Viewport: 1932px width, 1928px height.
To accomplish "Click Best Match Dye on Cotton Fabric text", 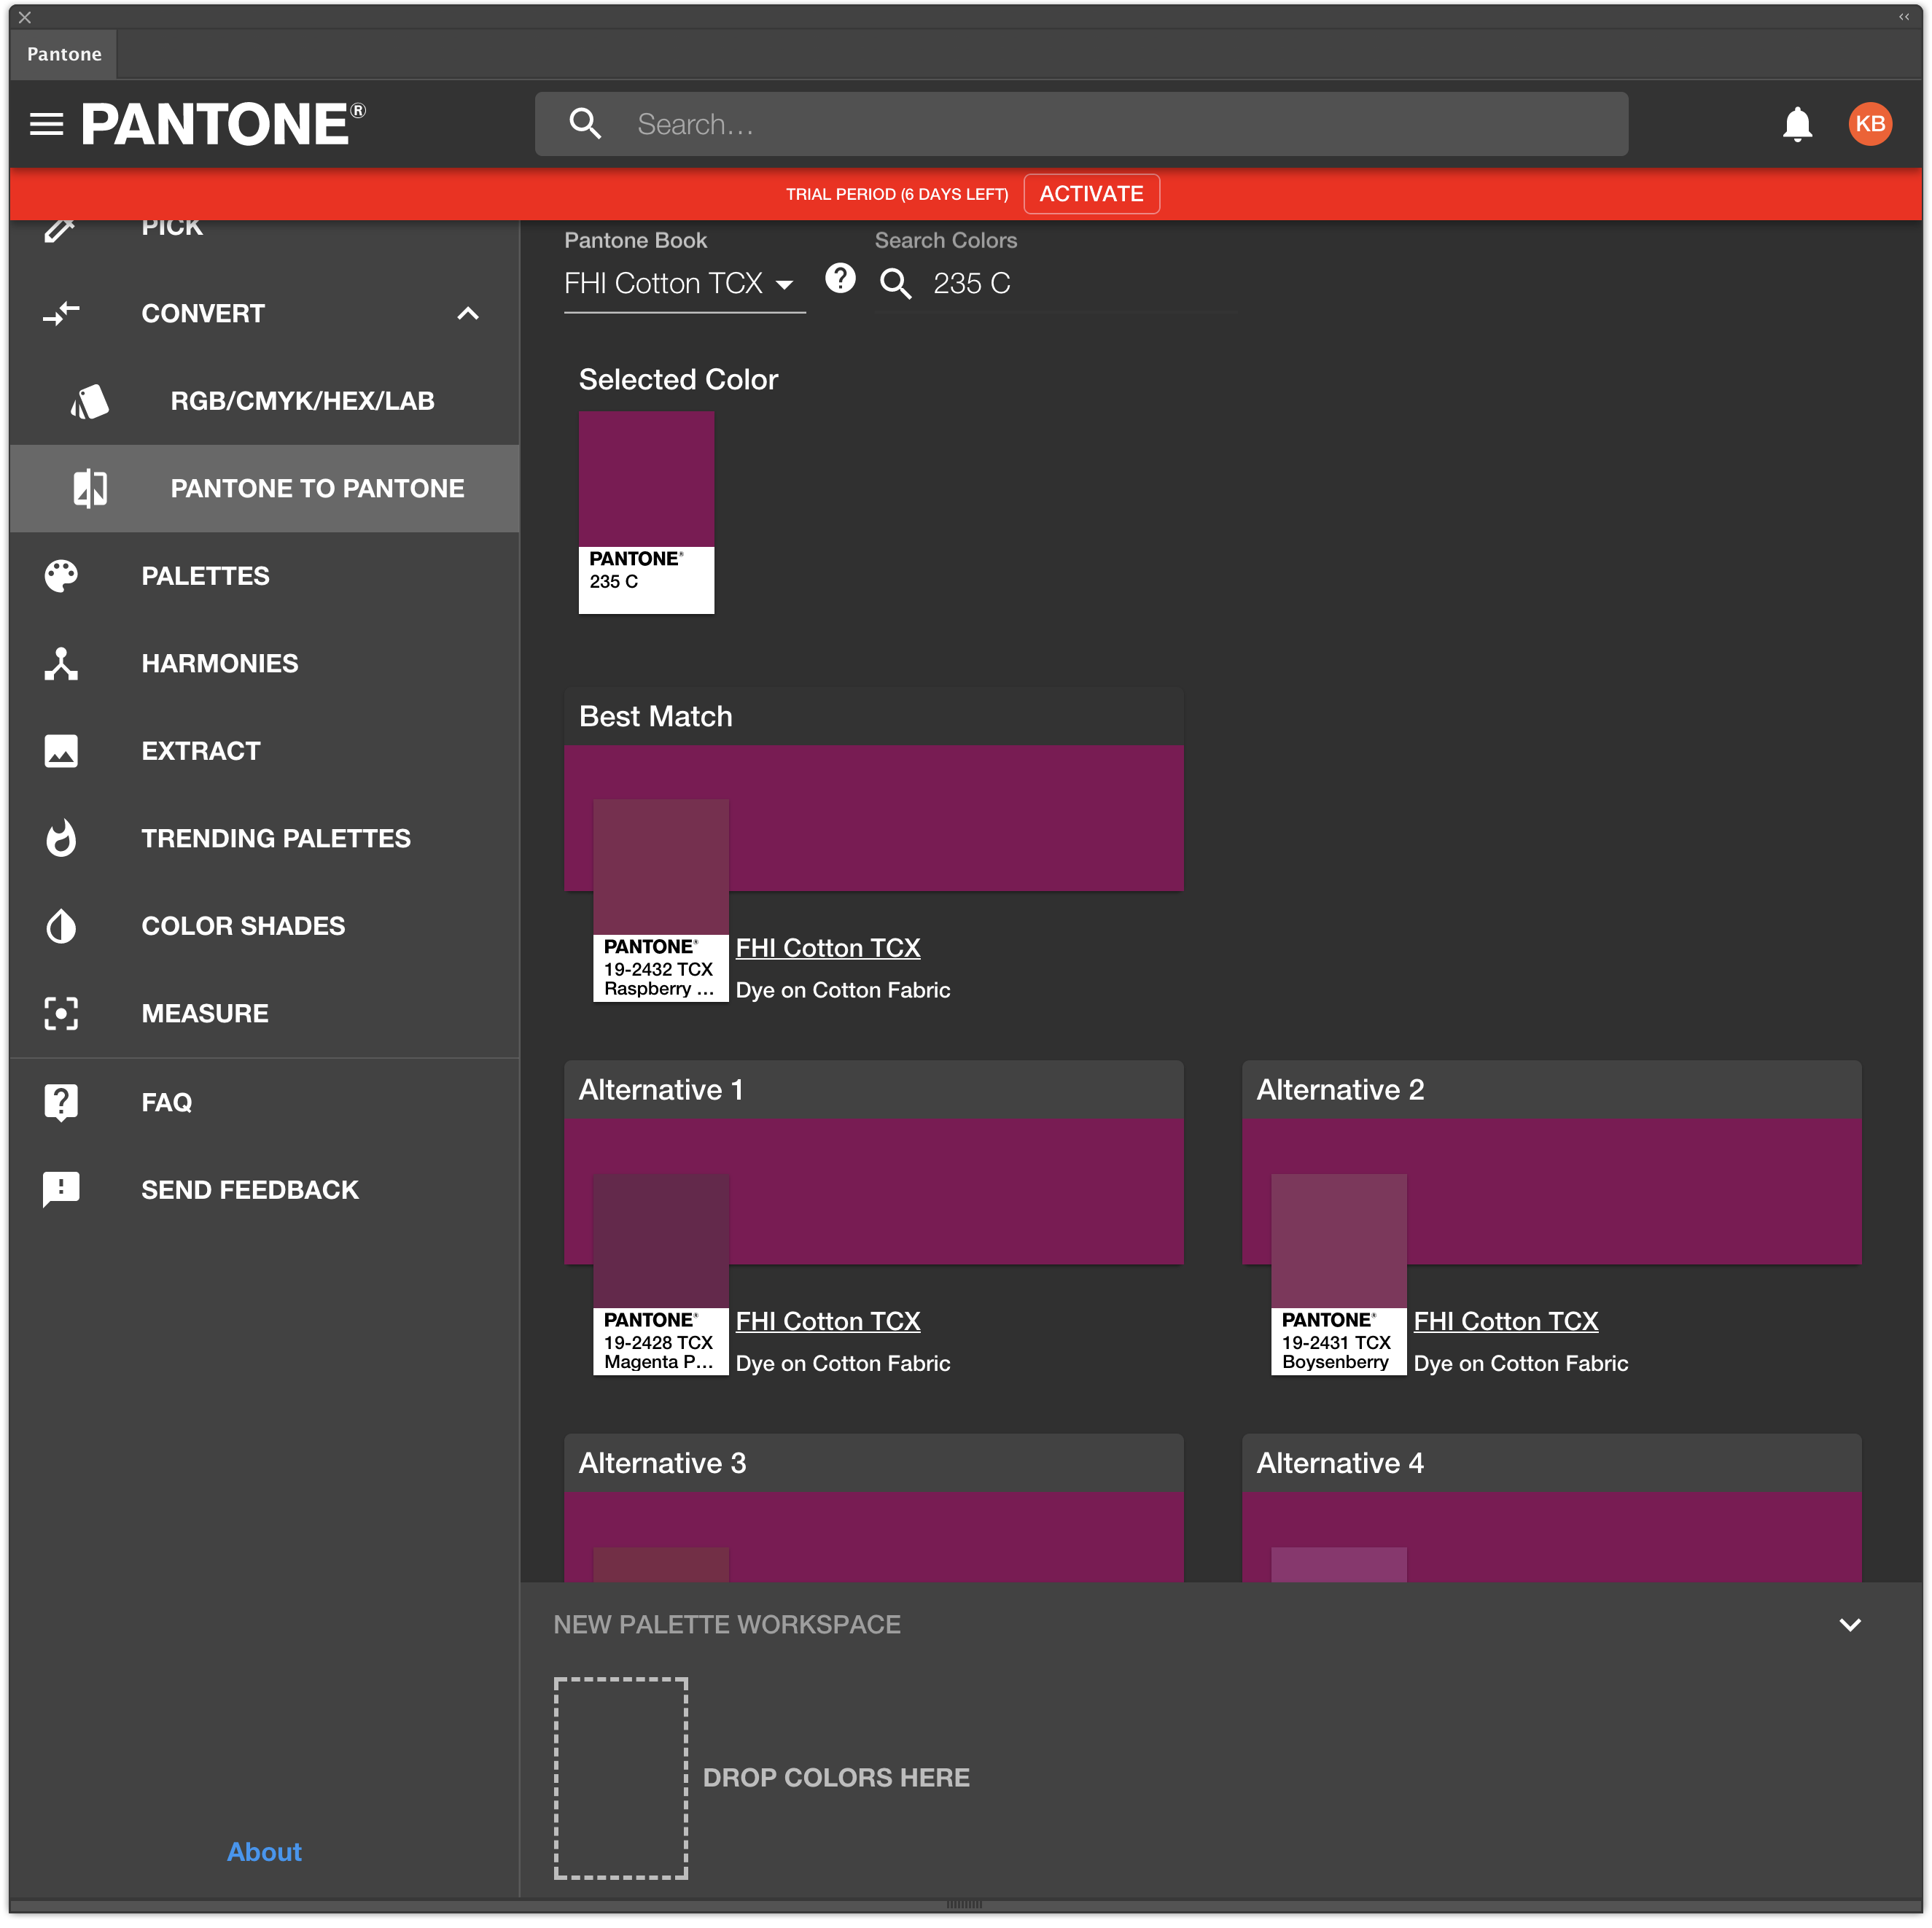I will point(843,990).
